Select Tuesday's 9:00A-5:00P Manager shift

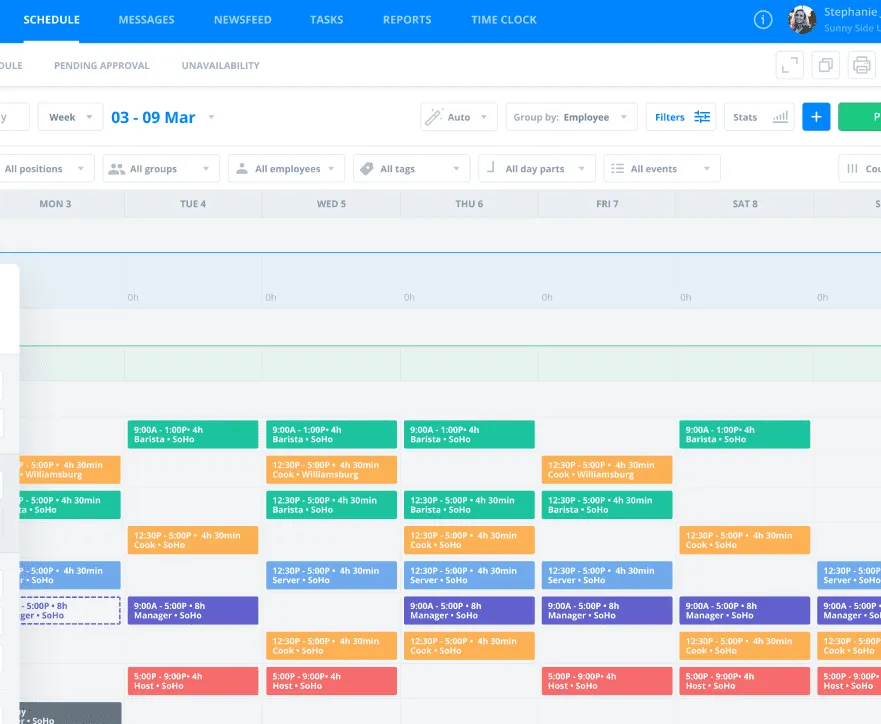tap(193, 611)
